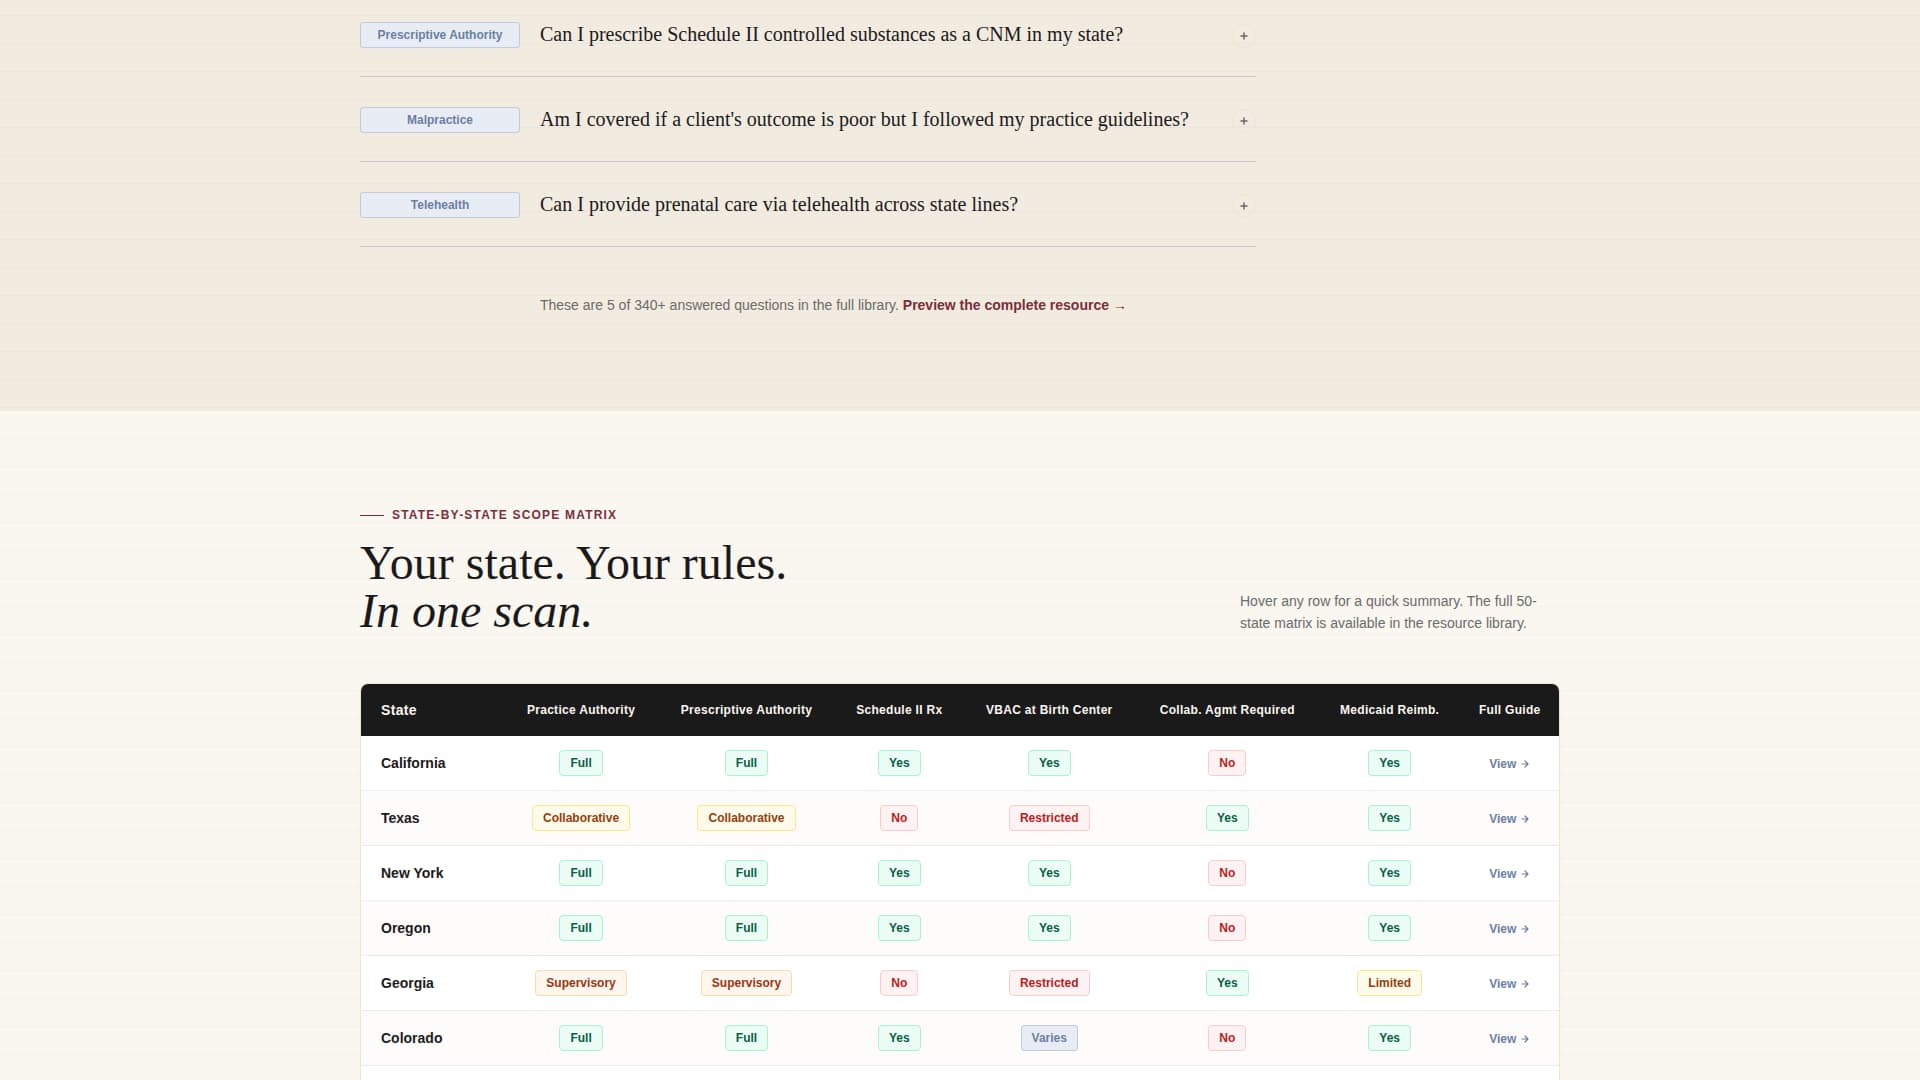
Task: Open New York full guide View link
Action: (1509, 874)
